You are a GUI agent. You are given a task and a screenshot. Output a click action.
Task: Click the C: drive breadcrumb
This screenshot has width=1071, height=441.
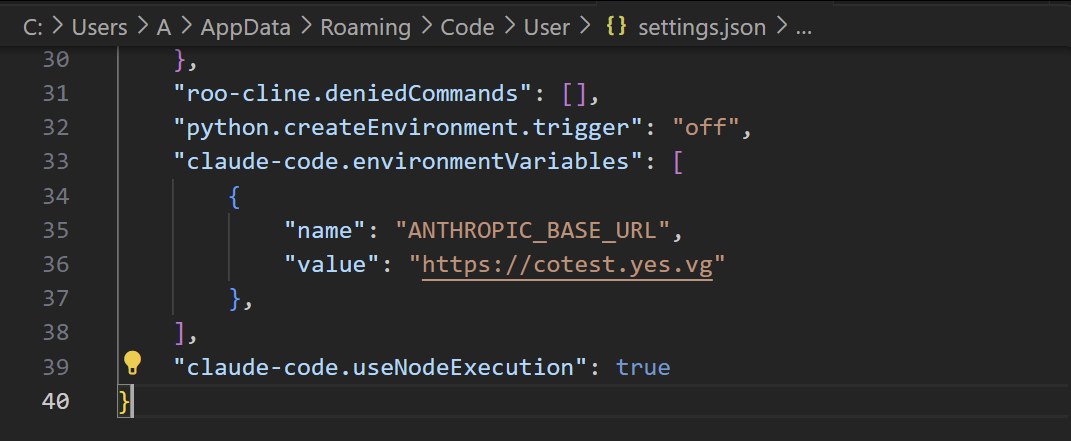[x=33, y=27]
